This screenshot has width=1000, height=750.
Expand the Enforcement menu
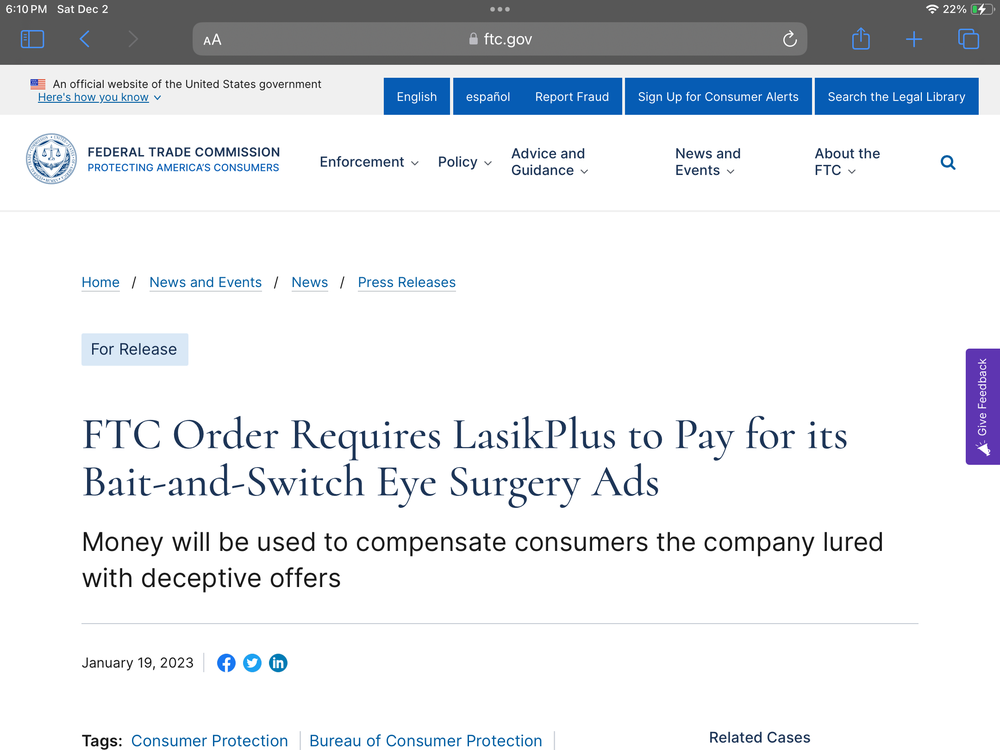pyautogui.click(x=369, y=162)
